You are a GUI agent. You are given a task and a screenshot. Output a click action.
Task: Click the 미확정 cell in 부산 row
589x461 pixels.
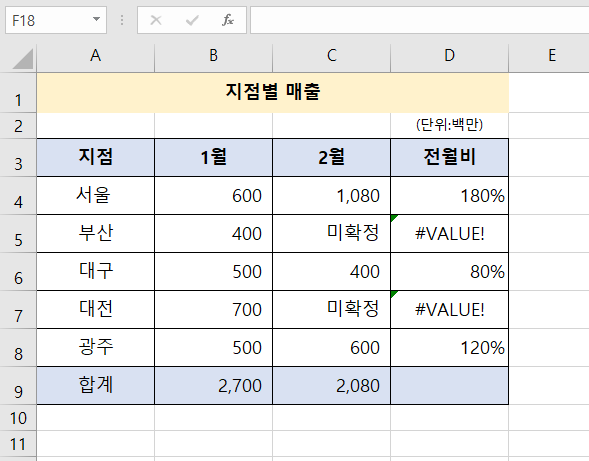pos(331,234)
